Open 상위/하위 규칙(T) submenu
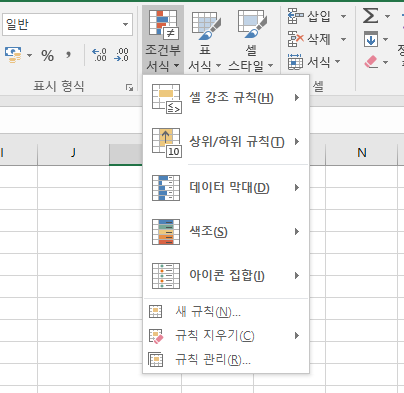Image resolution: width=404 pixels, height=393 pixels. pyautogui.click(x=226, y=142)
